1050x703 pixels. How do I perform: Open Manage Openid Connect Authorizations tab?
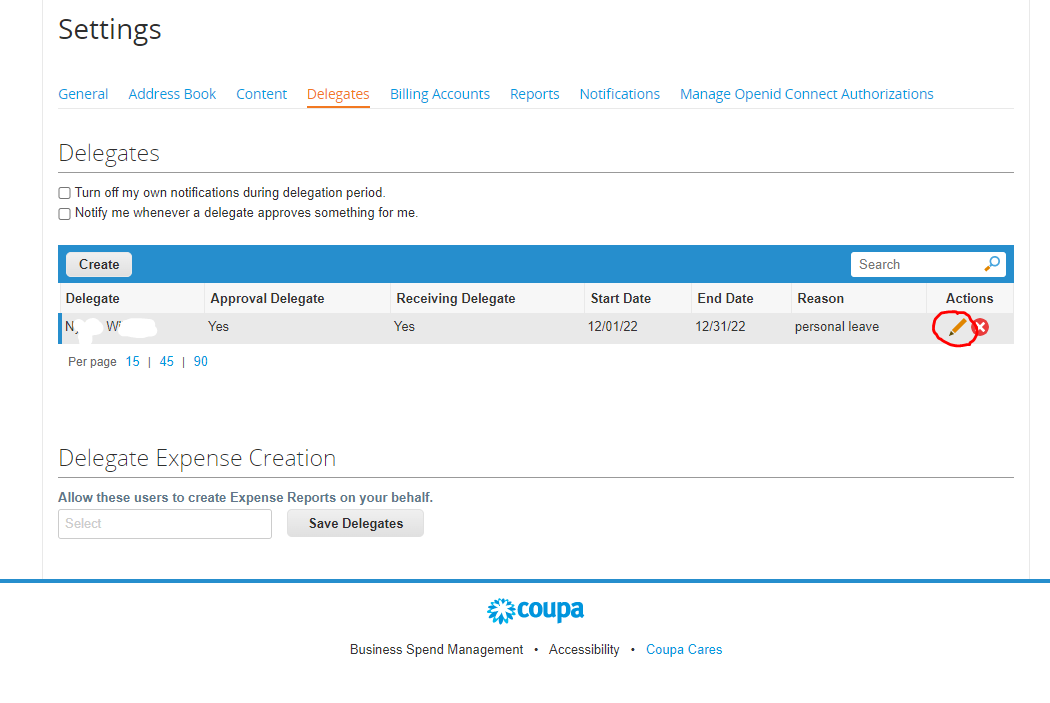[x=806, y=94]
